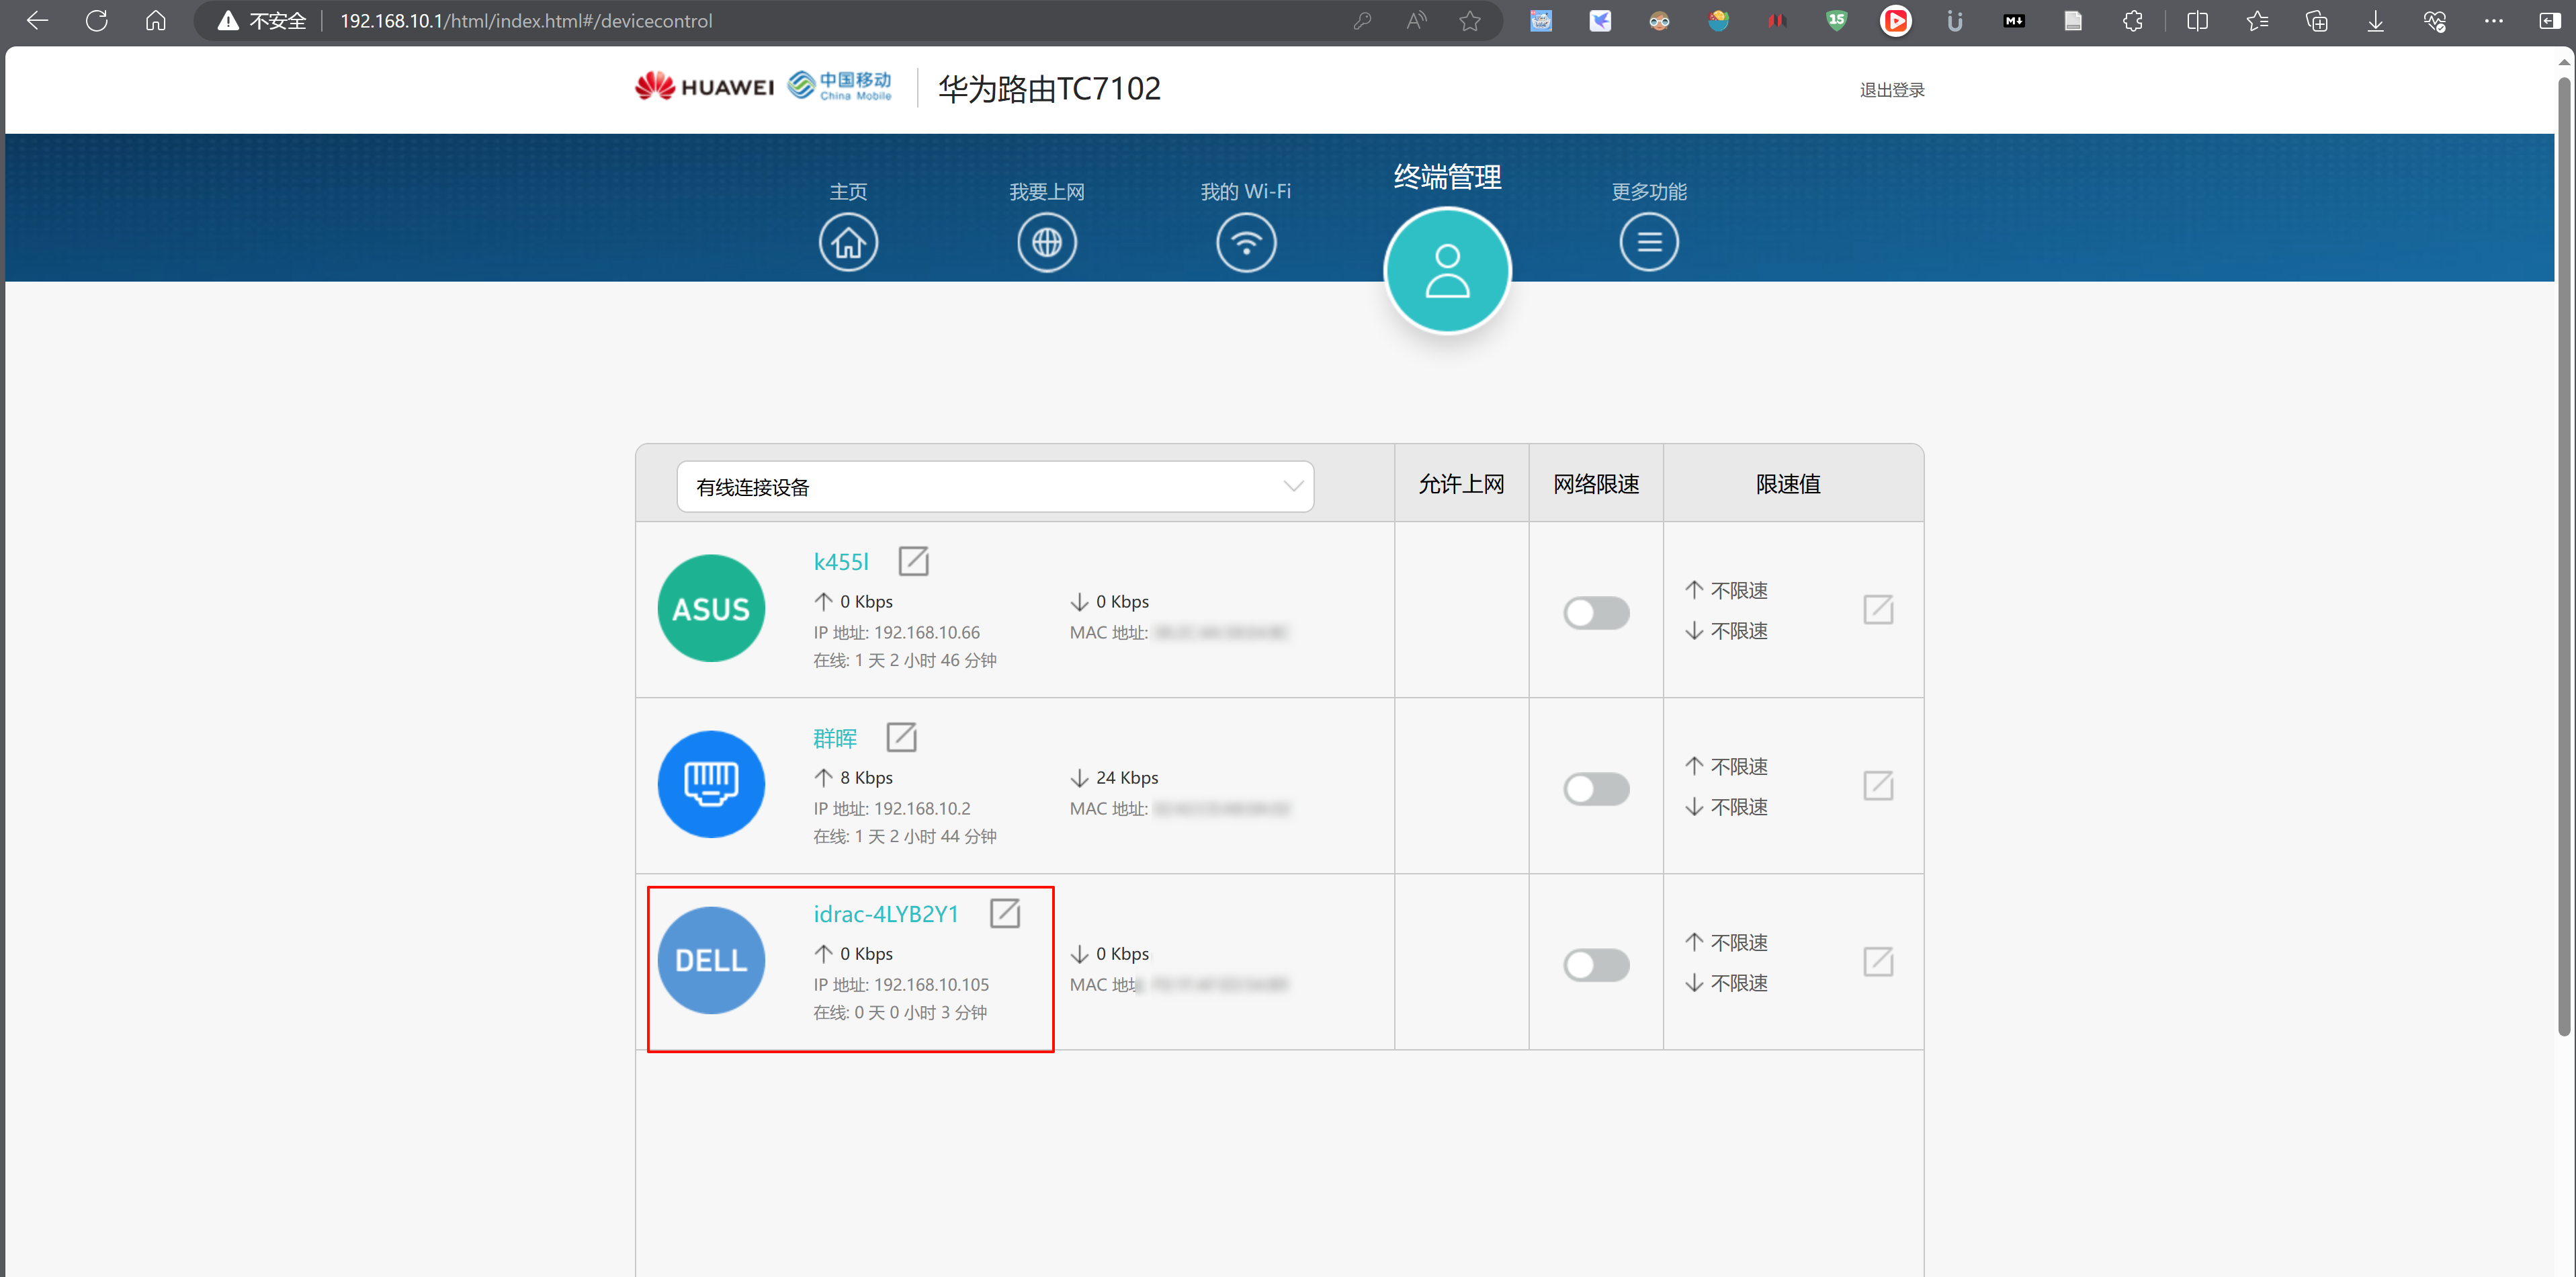Switch to the 主页 tab label

(848, 191)
